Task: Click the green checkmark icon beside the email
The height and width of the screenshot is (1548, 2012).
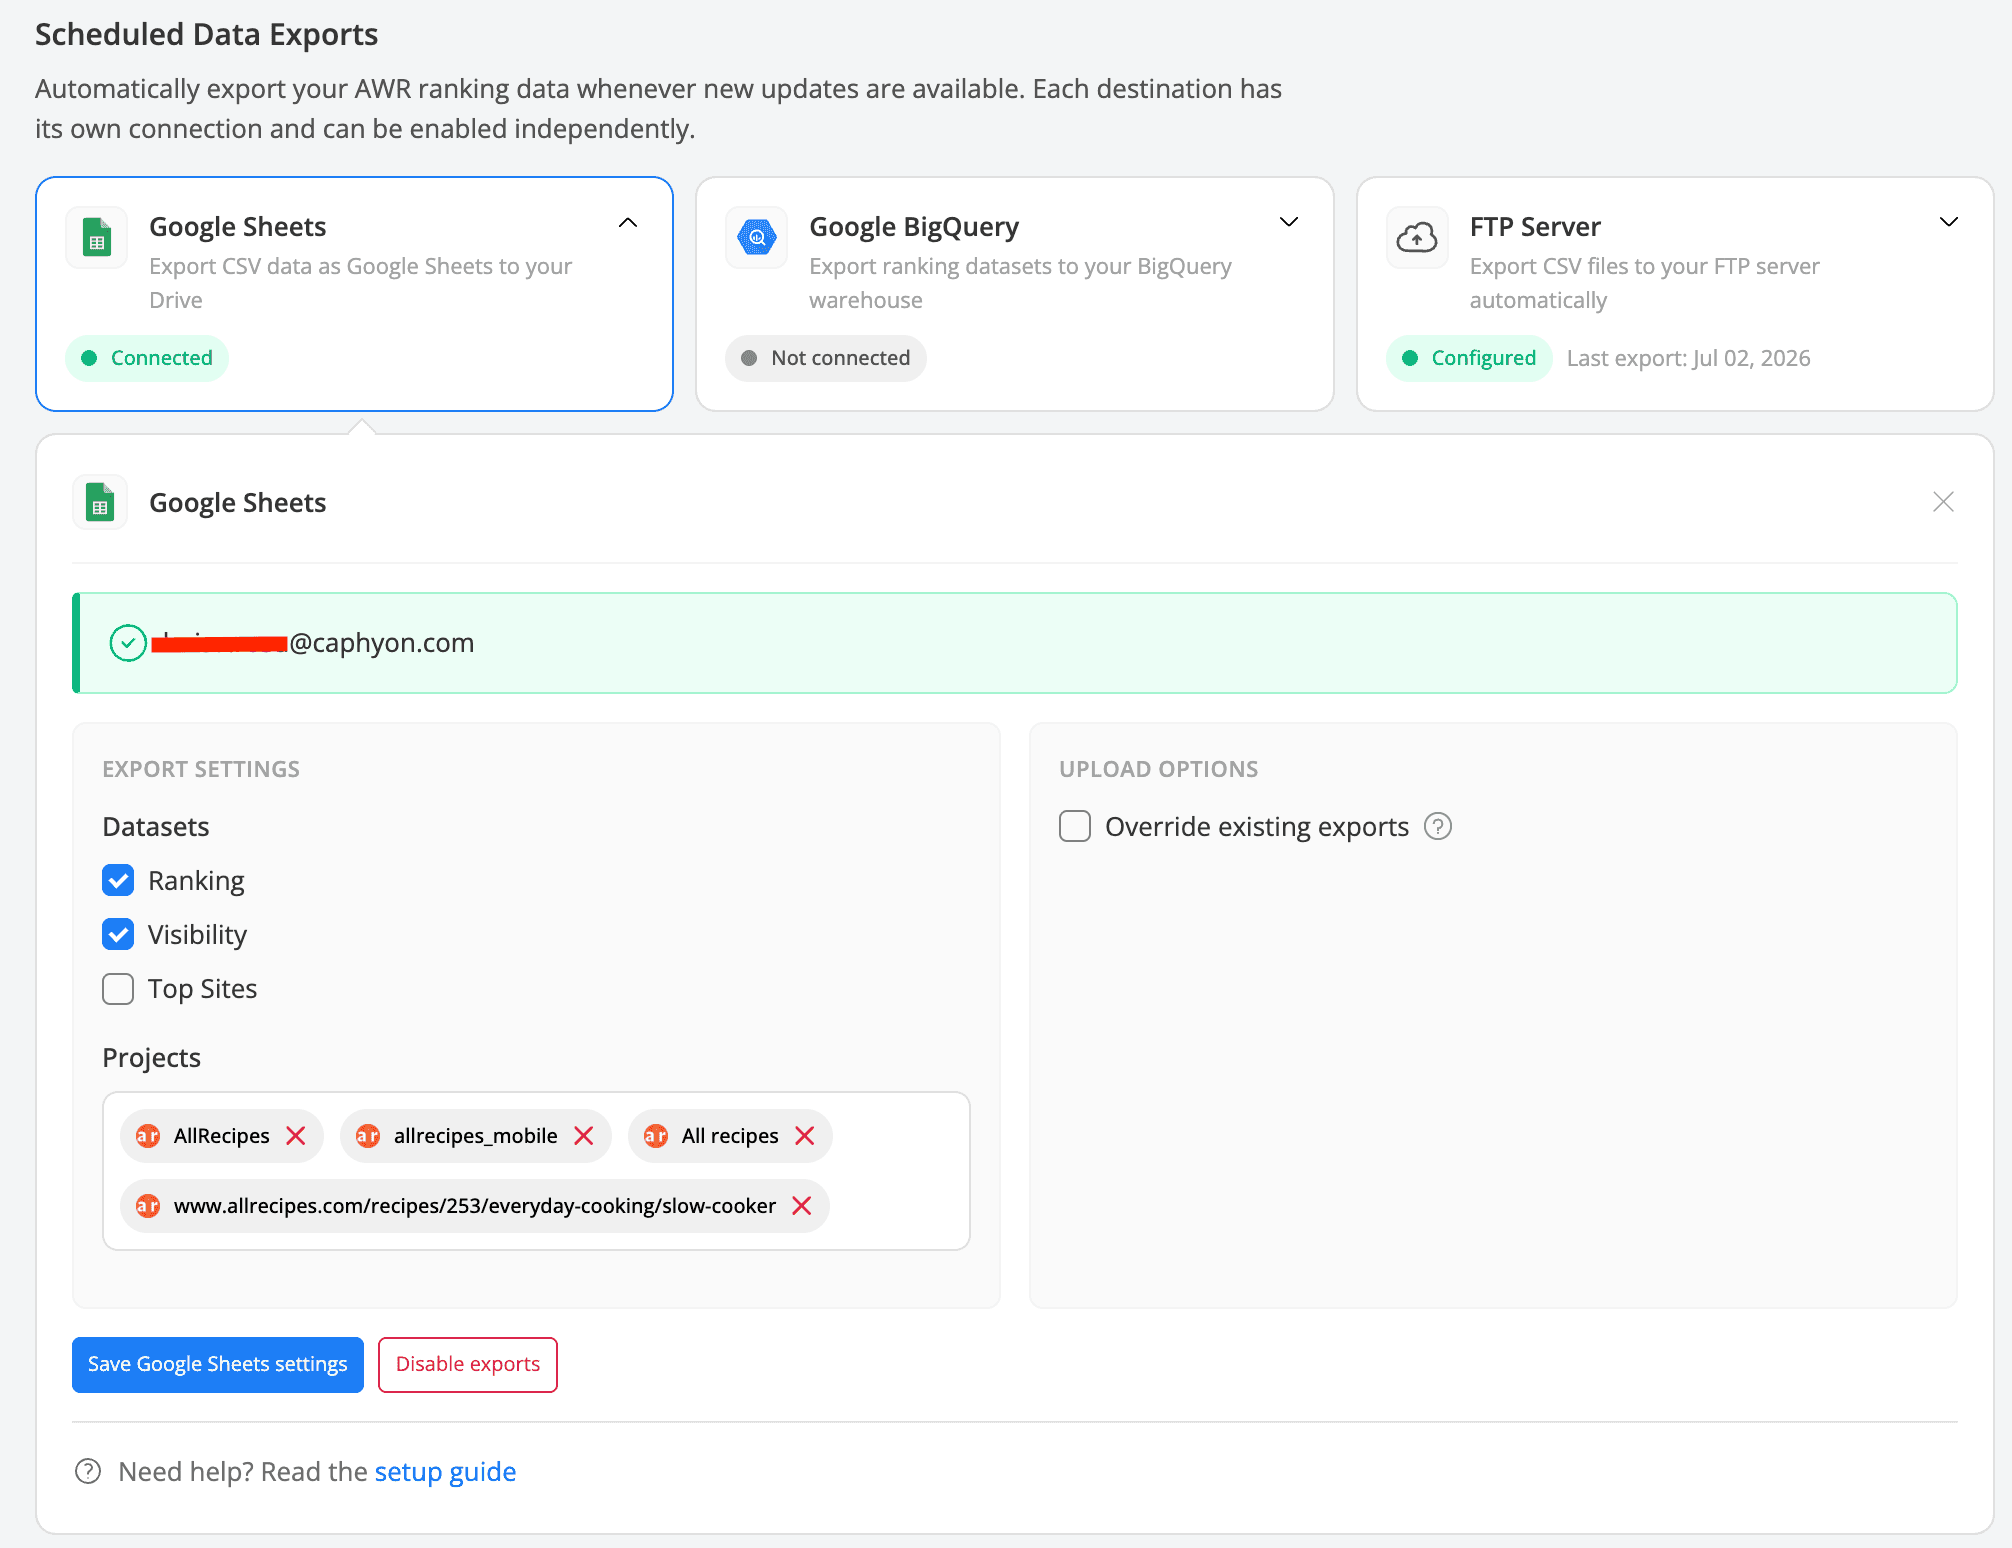Action: 128,643
